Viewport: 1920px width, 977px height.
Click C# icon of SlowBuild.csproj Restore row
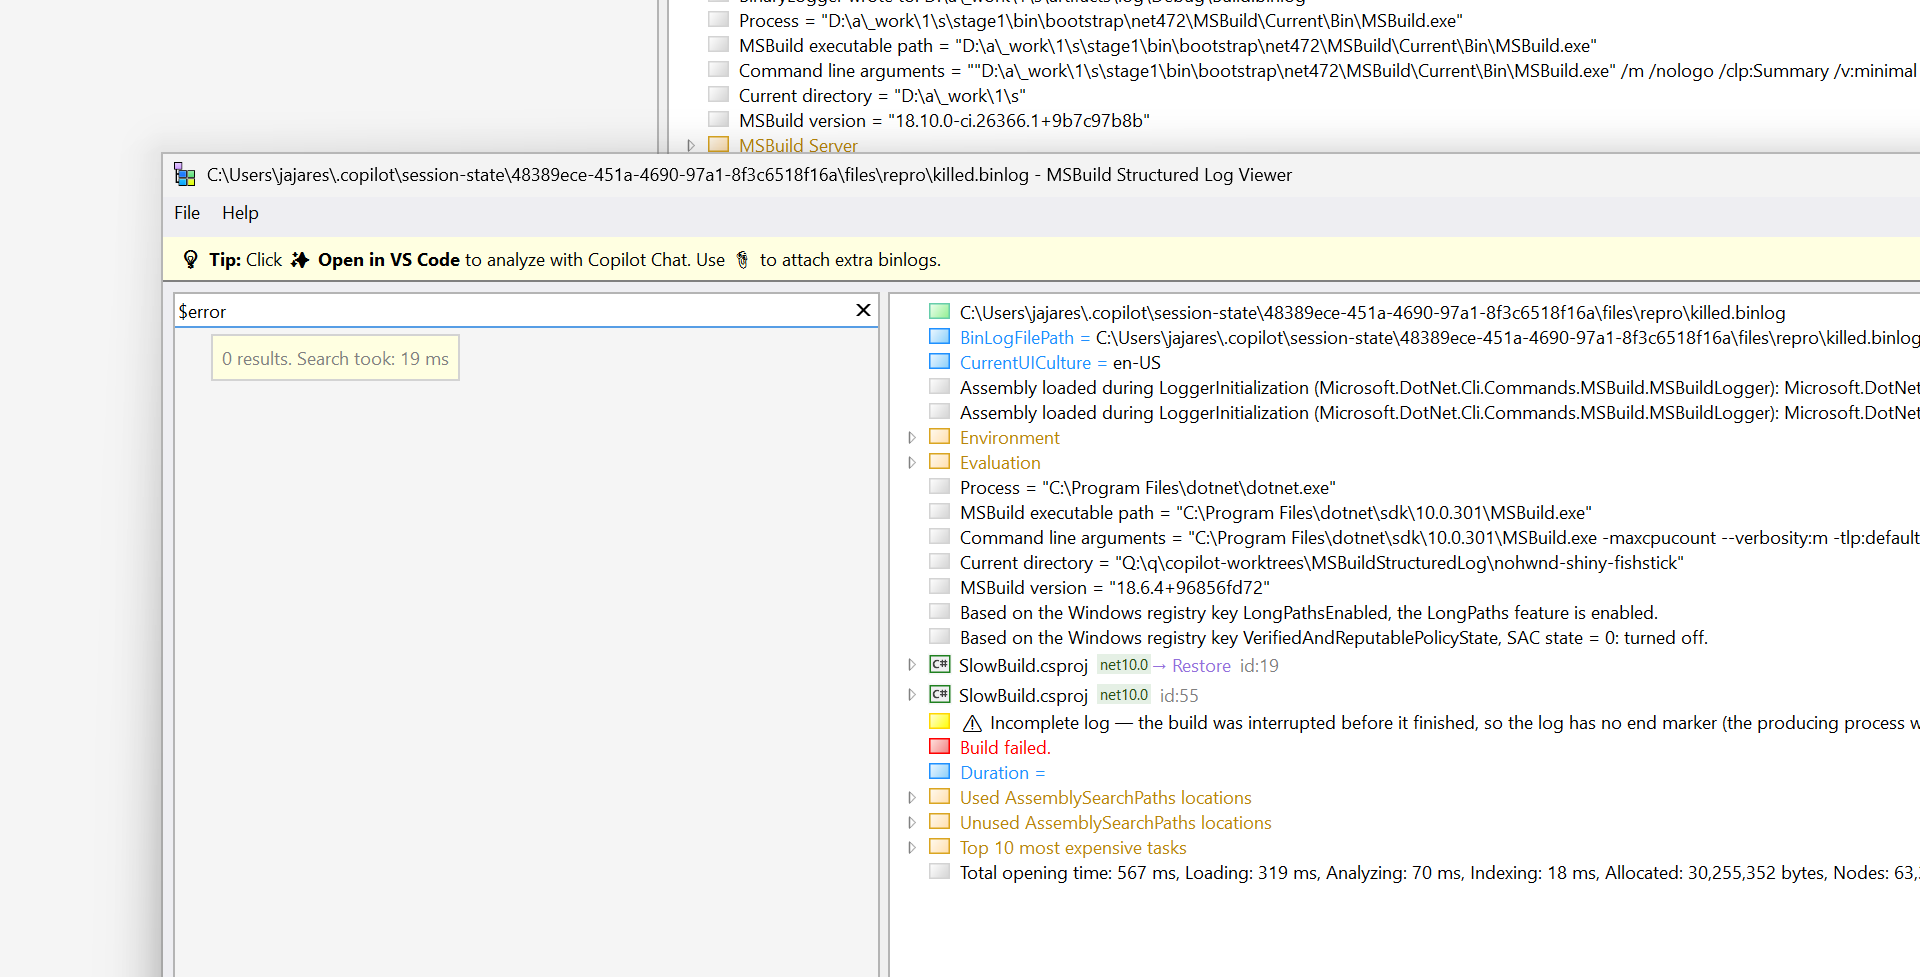click(x=939, y=665)
